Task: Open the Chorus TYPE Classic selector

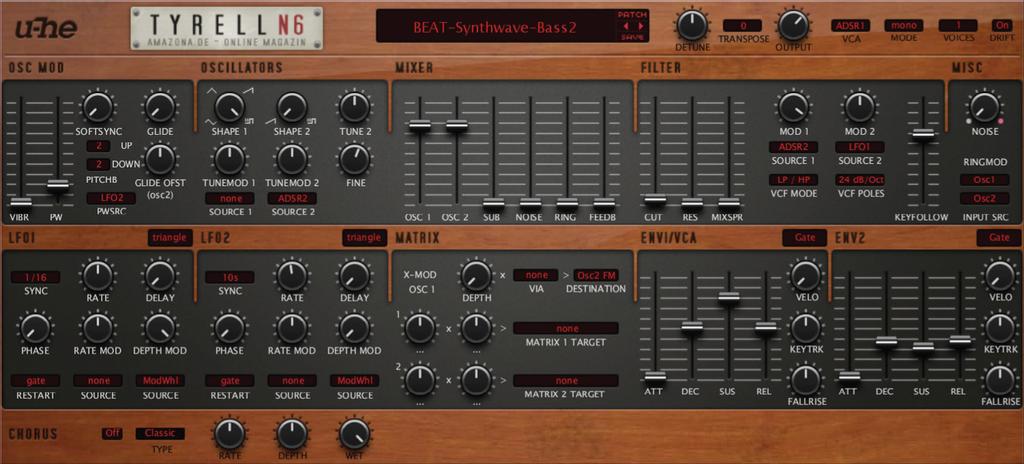Action: (160, 433)
